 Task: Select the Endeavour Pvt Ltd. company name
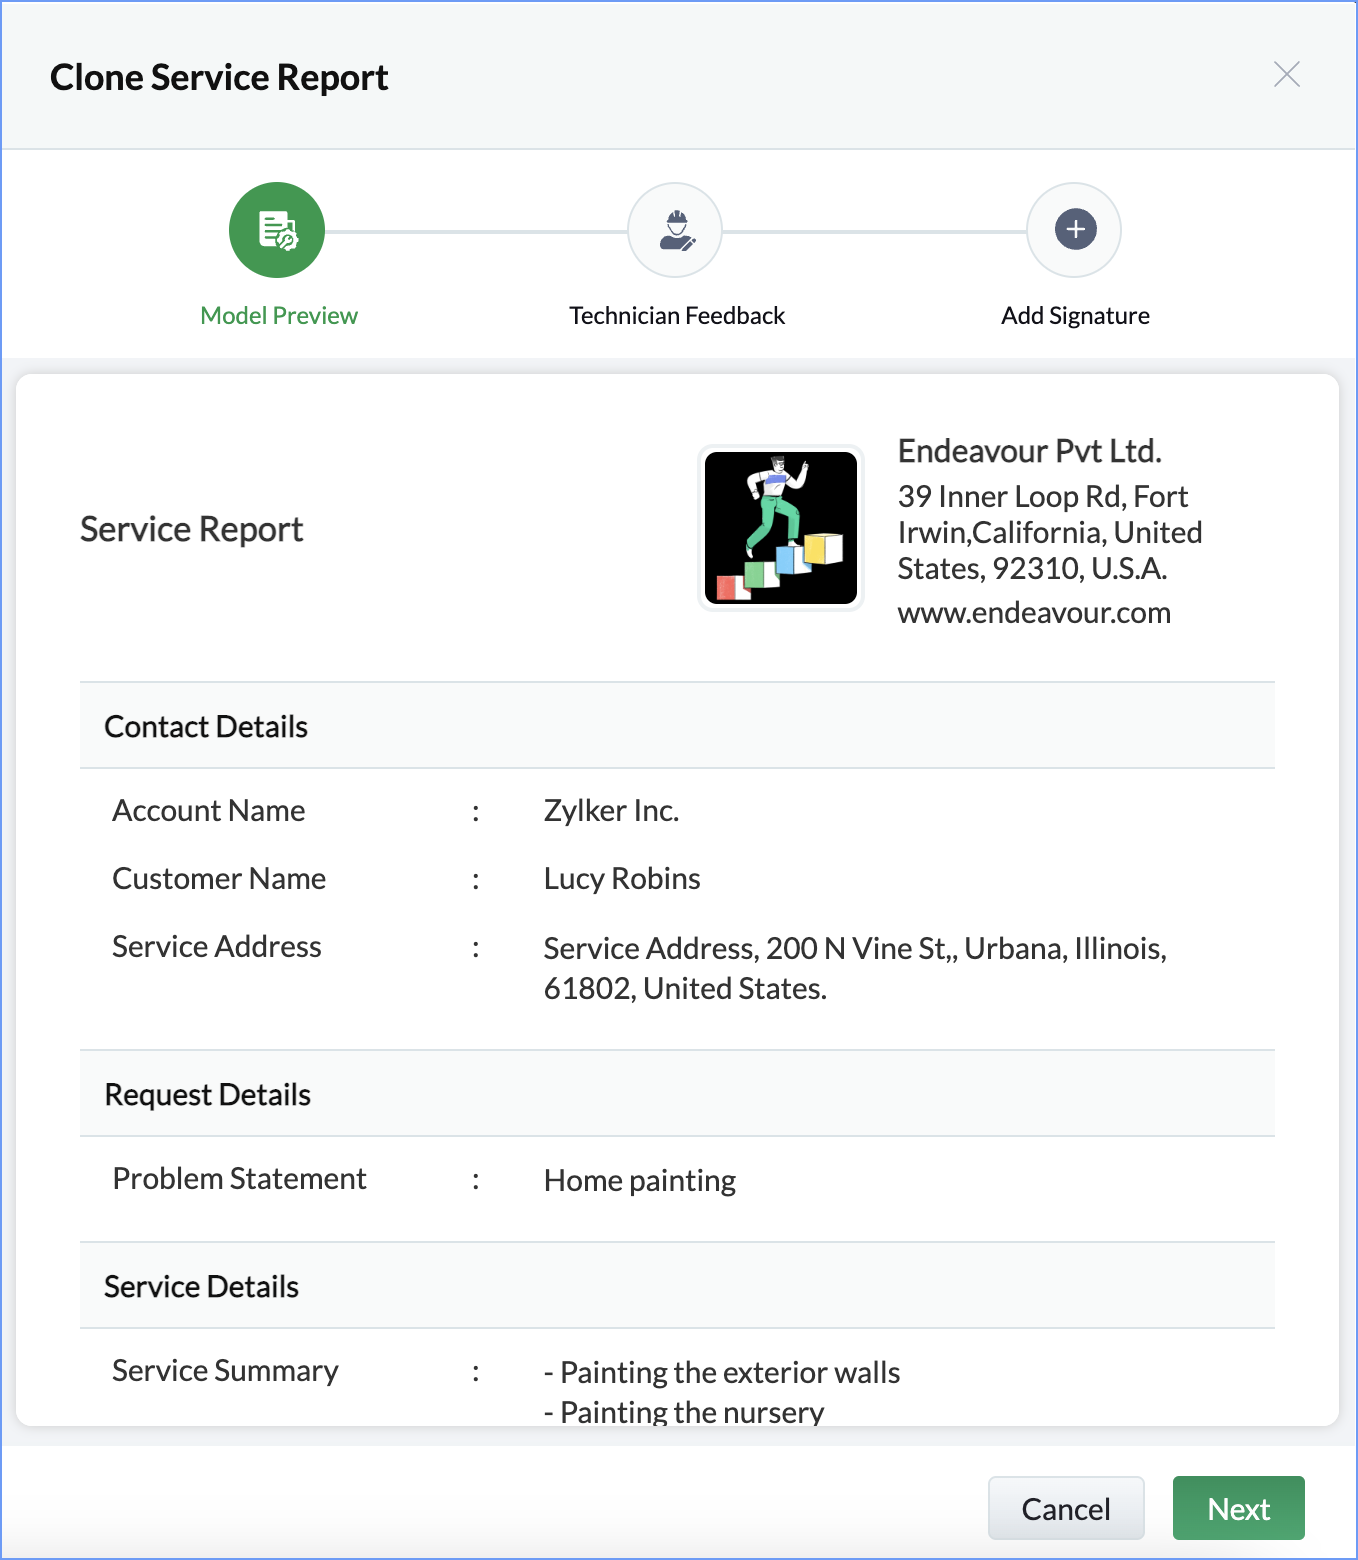pos(1029,451)
